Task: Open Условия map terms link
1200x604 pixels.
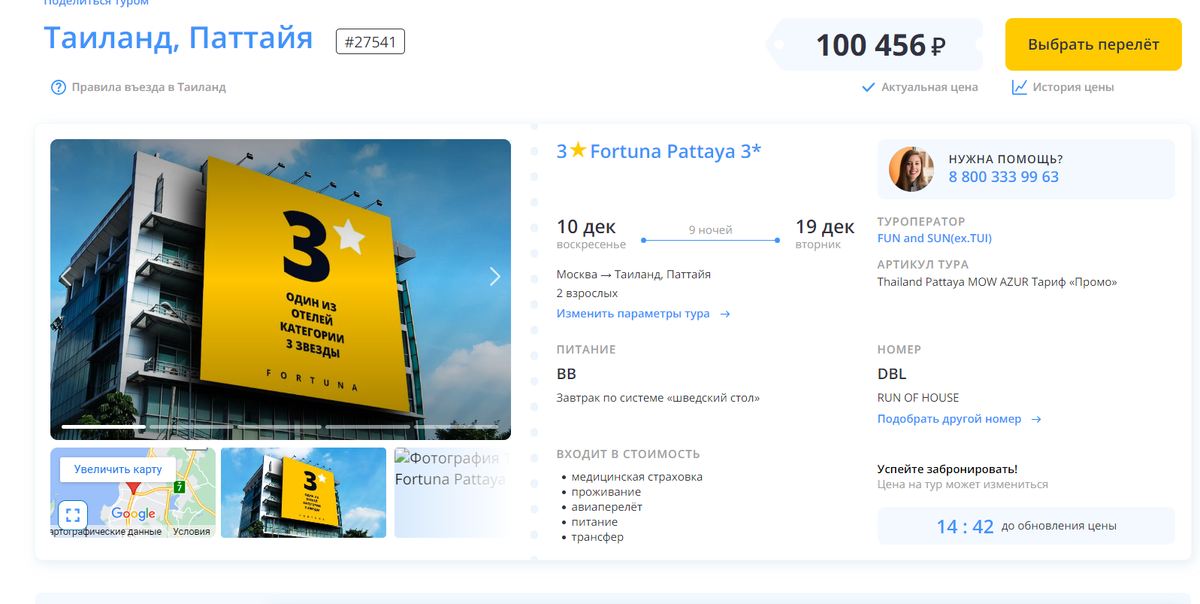Action: click(x=191, y=532)
